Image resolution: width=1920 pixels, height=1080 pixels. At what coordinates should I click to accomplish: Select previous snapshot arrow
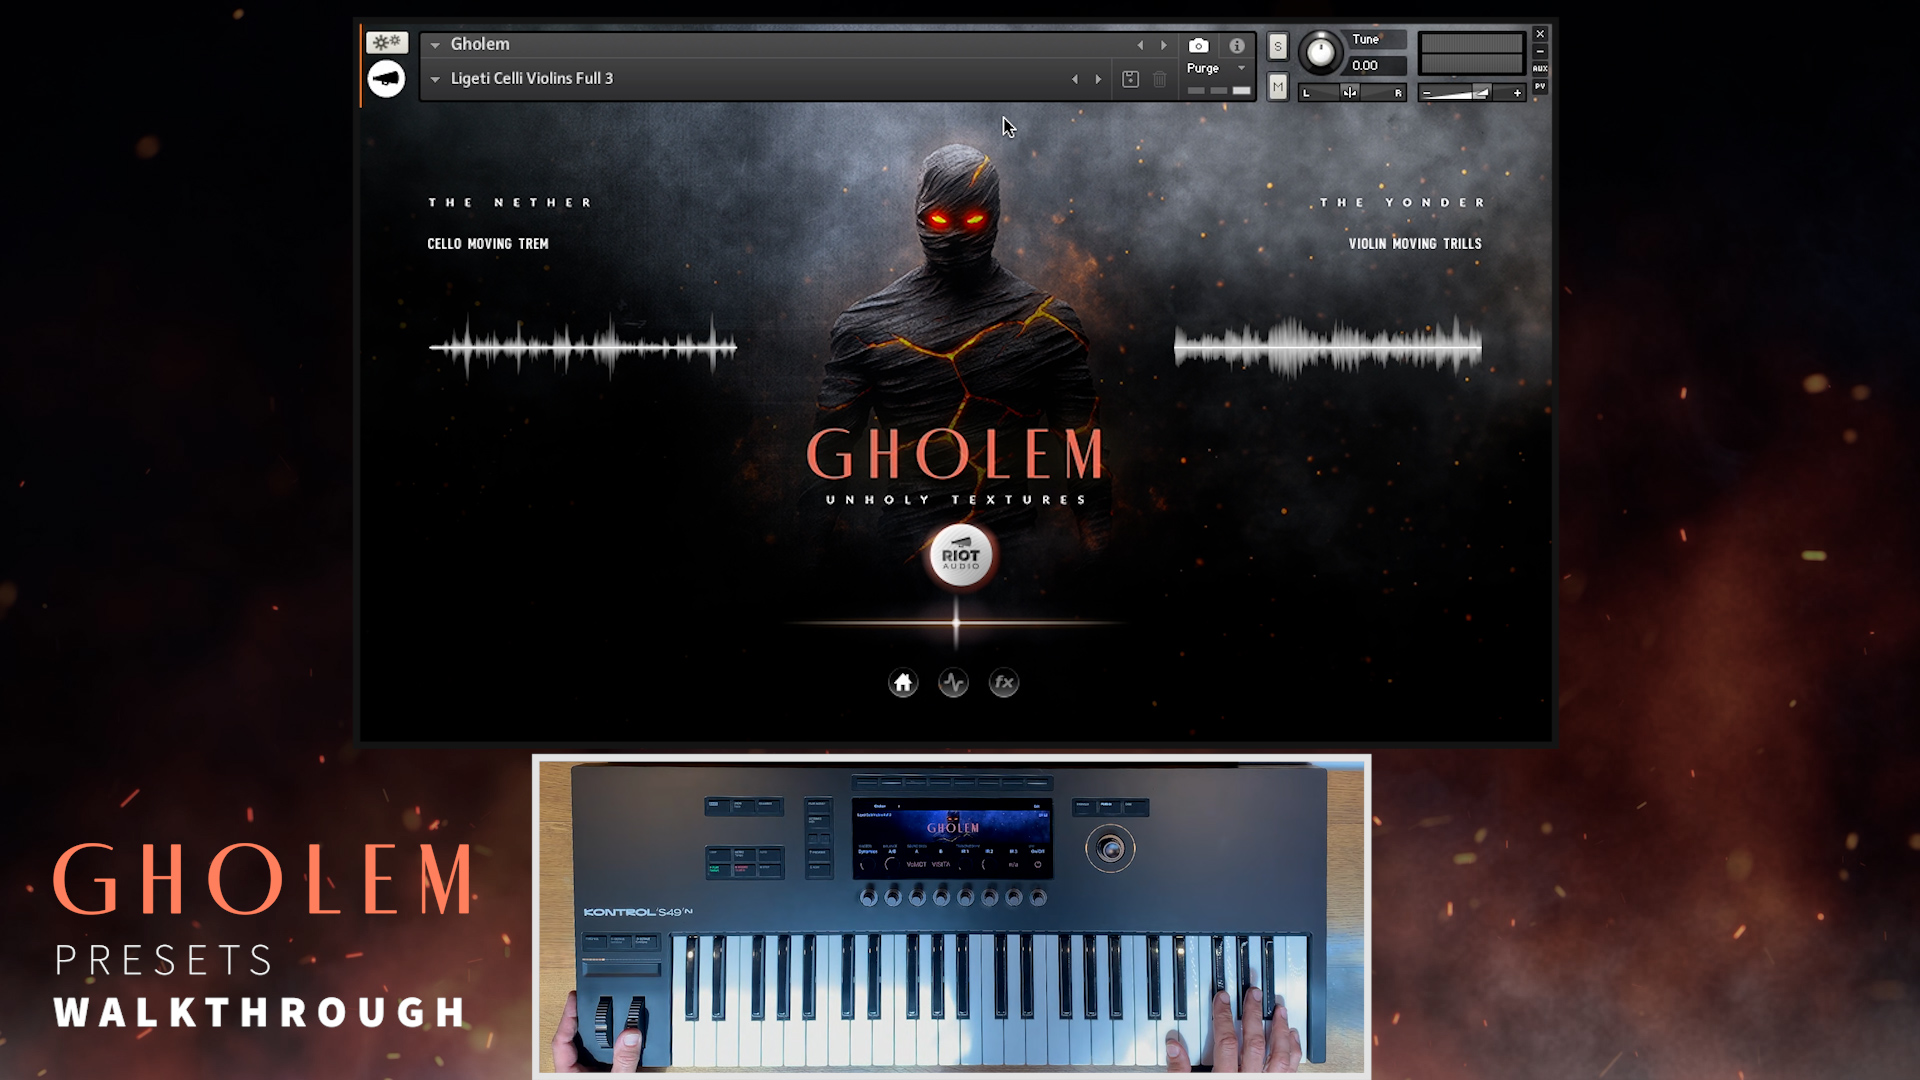pos(1075,79)
